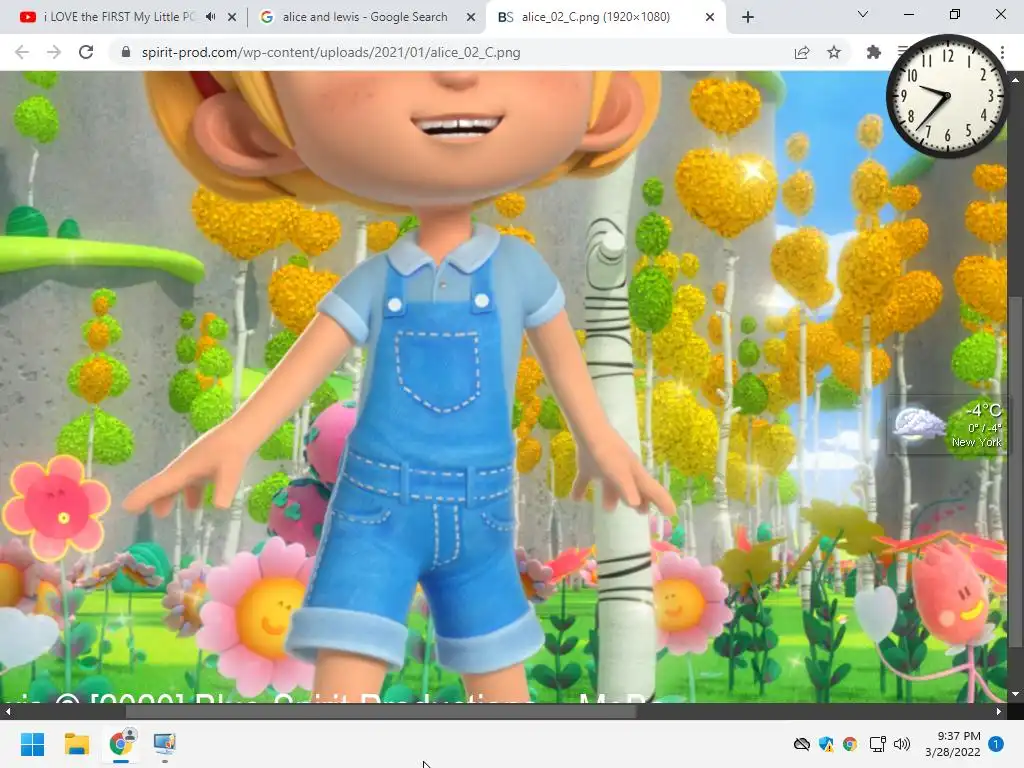Close the Google Search tab
The width and height of the screenshot is (1024, 768).
point(471,18)
